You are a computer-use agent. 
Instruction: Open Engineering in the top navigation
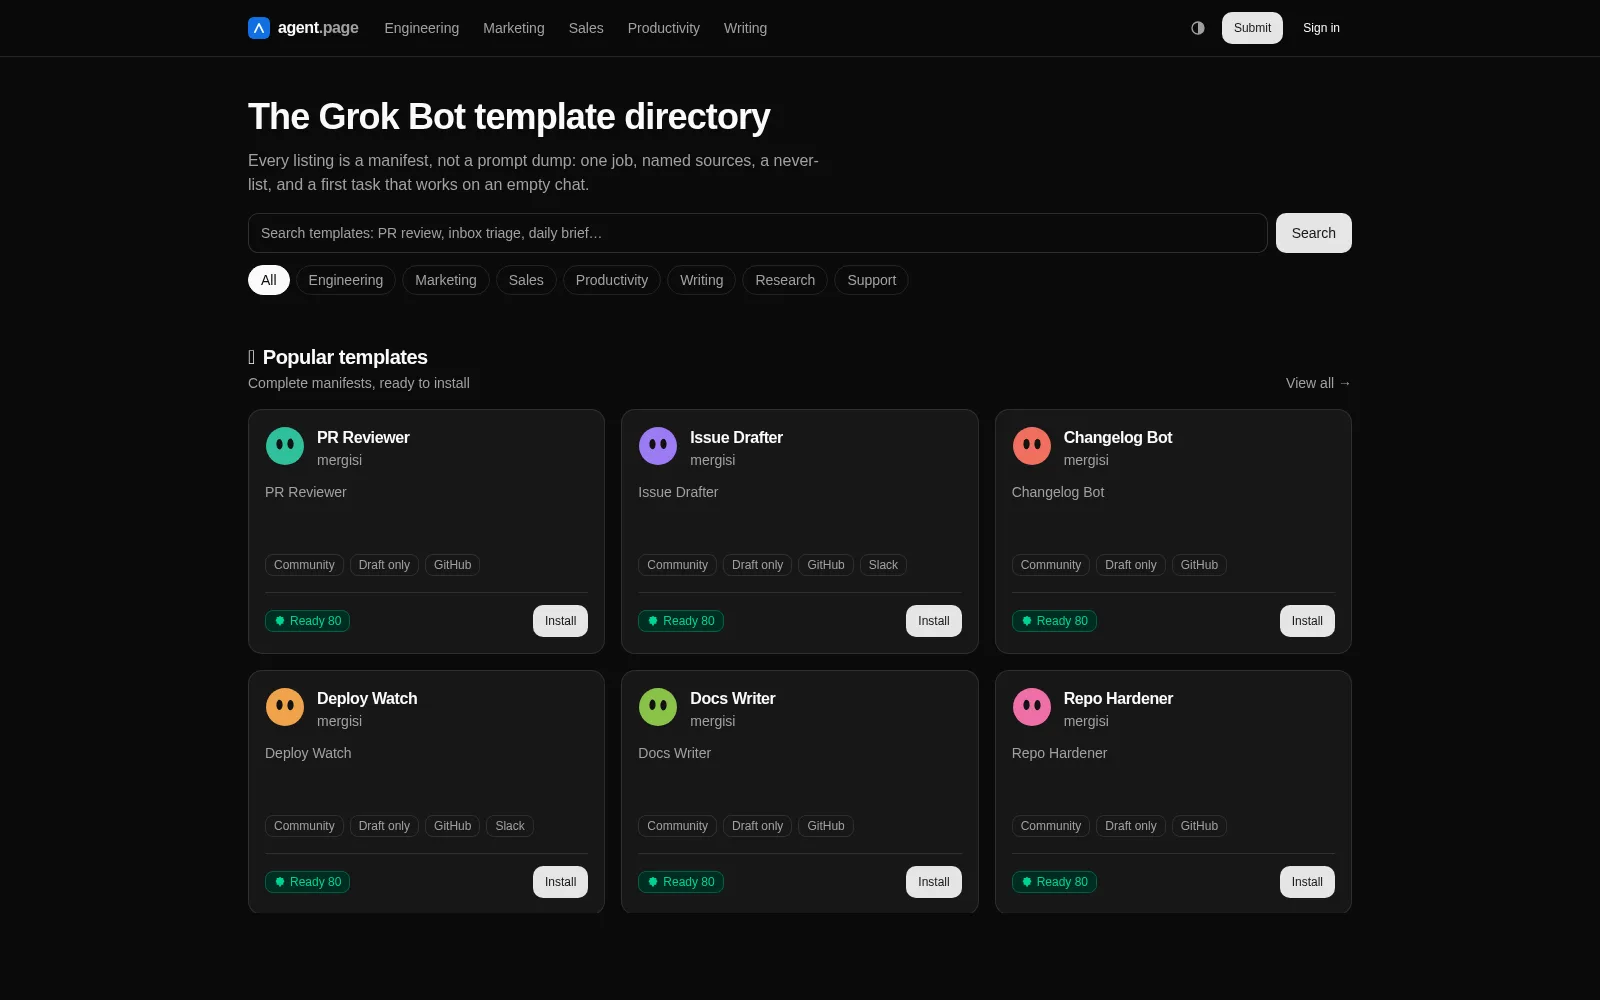pyautogui.click(x=422, y=28)
